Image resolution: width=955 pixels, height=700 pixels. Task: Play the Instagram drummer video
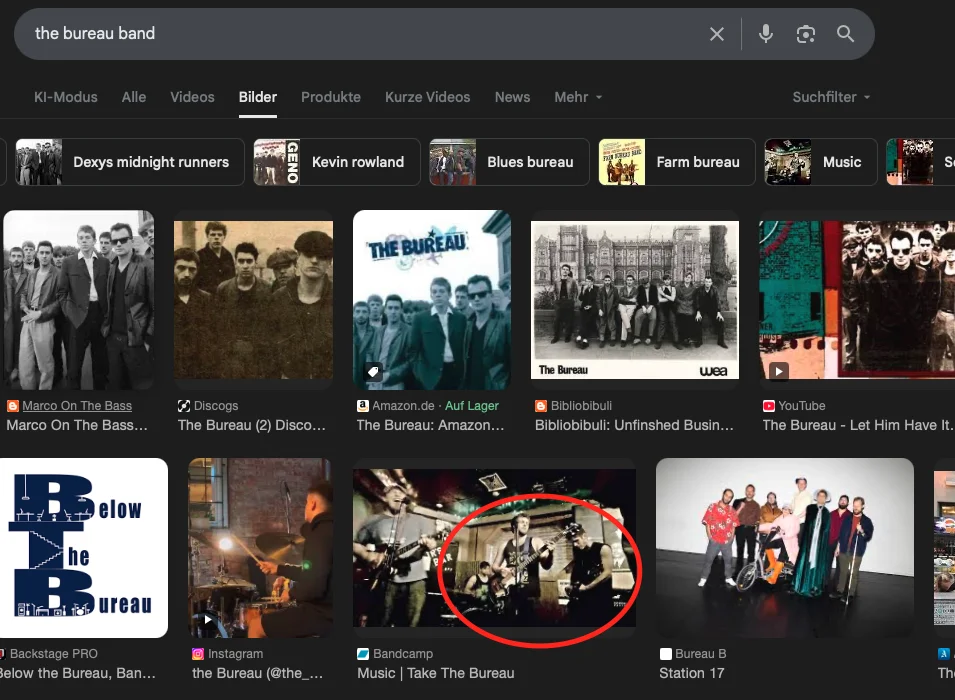[x=208, y=619]
